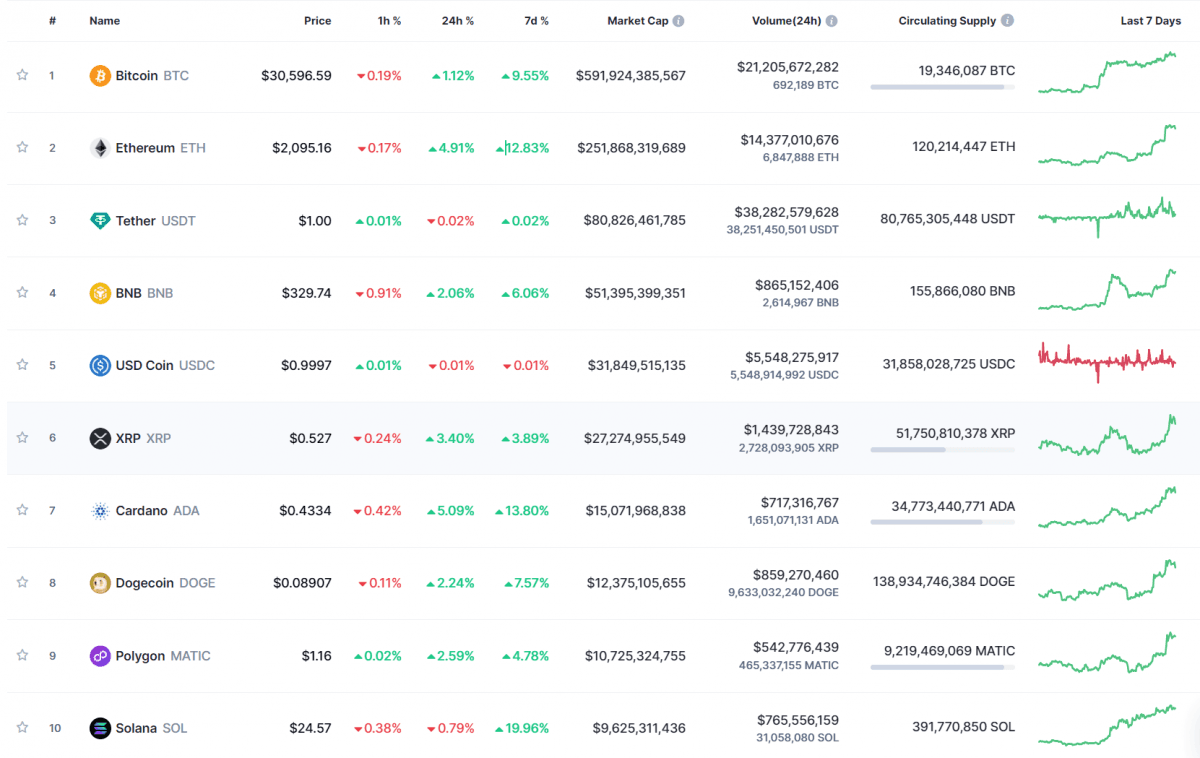The width and height of the screenshot is (1200, 758).
Task: Sort the table by Price column
Action: (x=317, y=21)
